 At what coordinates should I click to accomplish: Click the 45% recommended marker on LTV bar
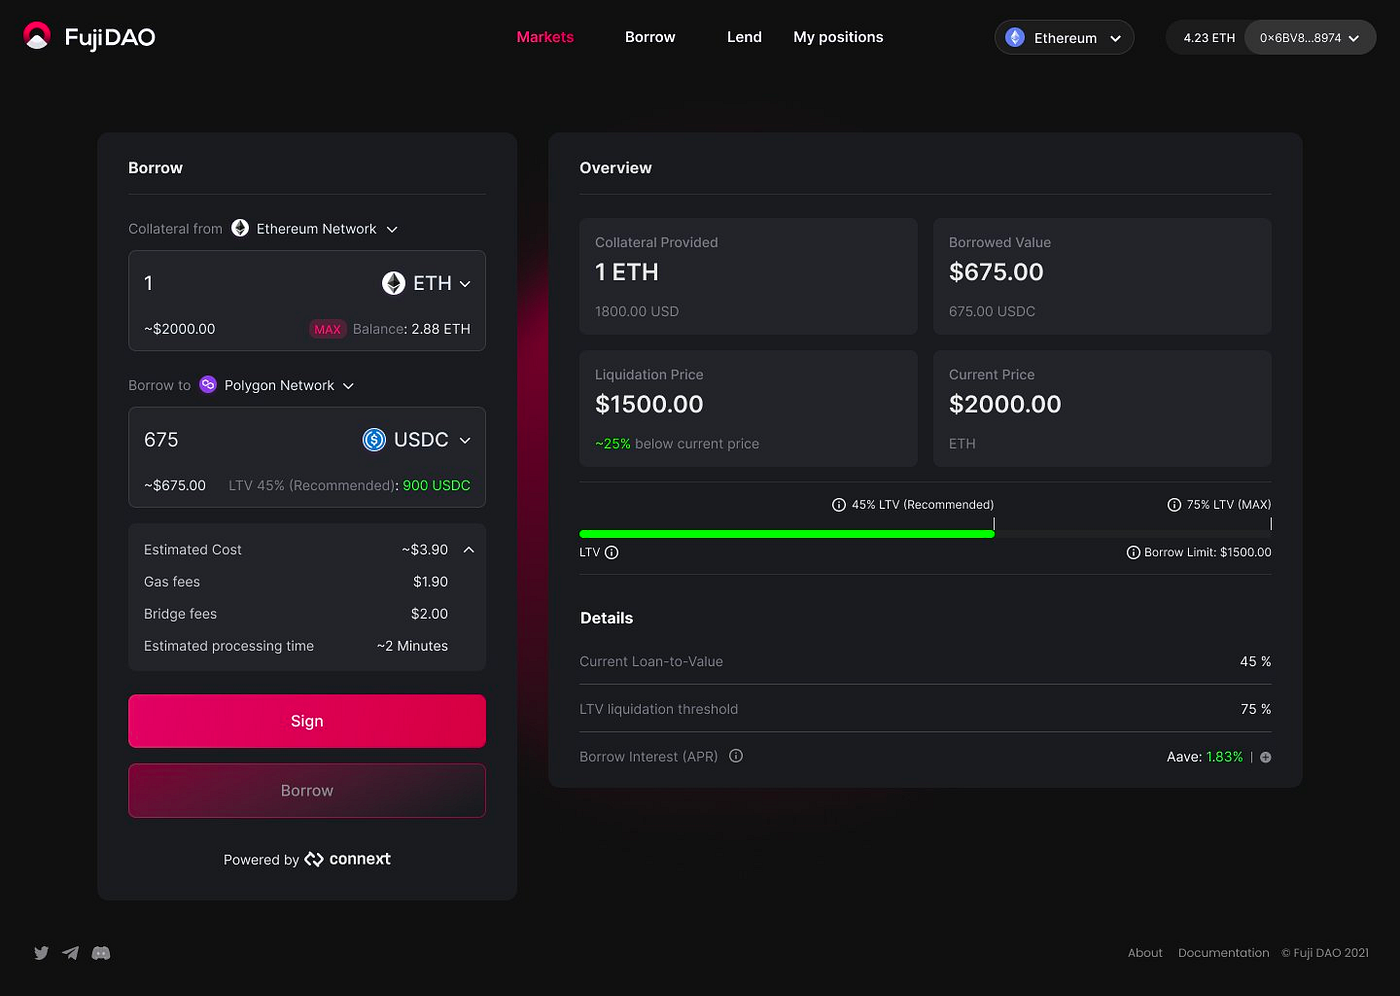pyautogui.click(x=994, y=523)
